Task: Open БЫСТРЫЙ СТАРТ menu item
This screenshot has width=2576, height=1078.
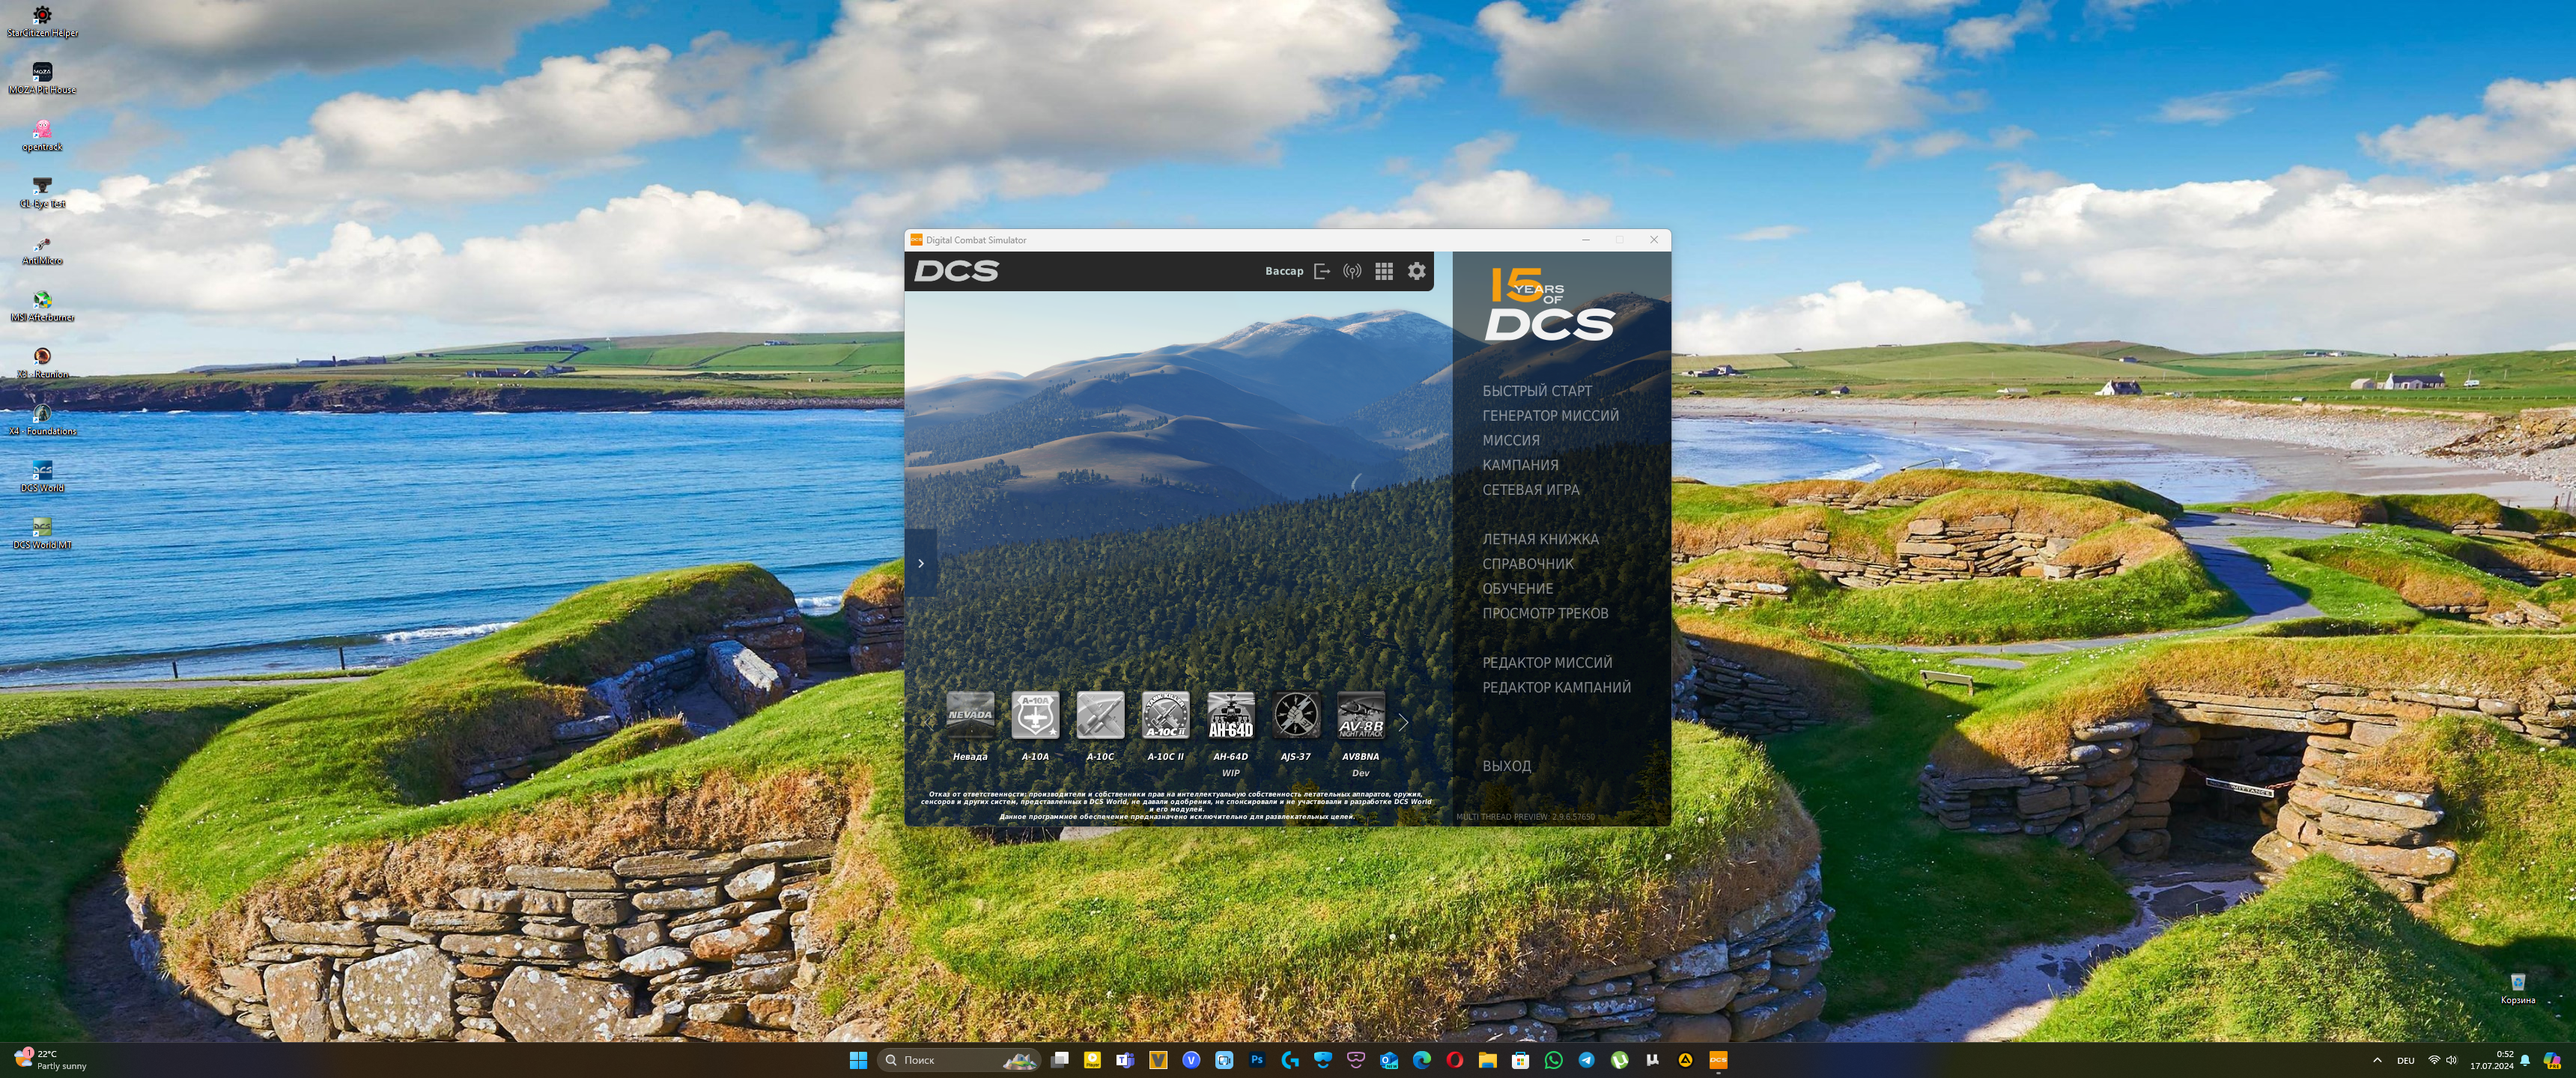Action: (1537, 391)
